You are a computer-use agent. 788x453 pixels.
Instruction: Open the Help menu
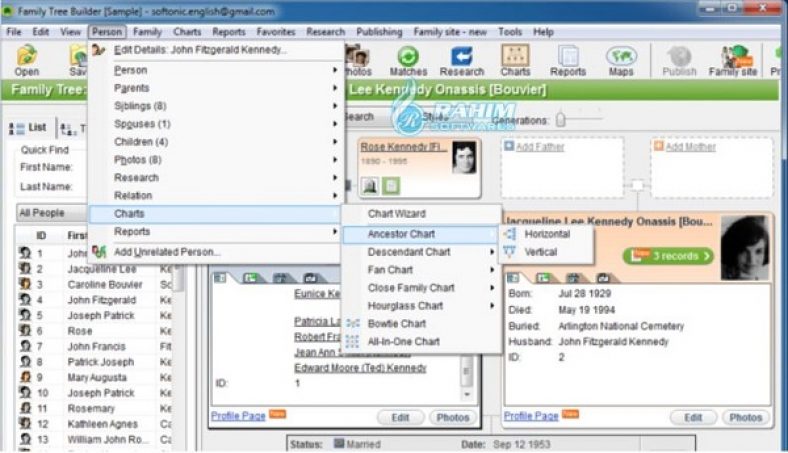pyautogui.click(x=543, y=32)
